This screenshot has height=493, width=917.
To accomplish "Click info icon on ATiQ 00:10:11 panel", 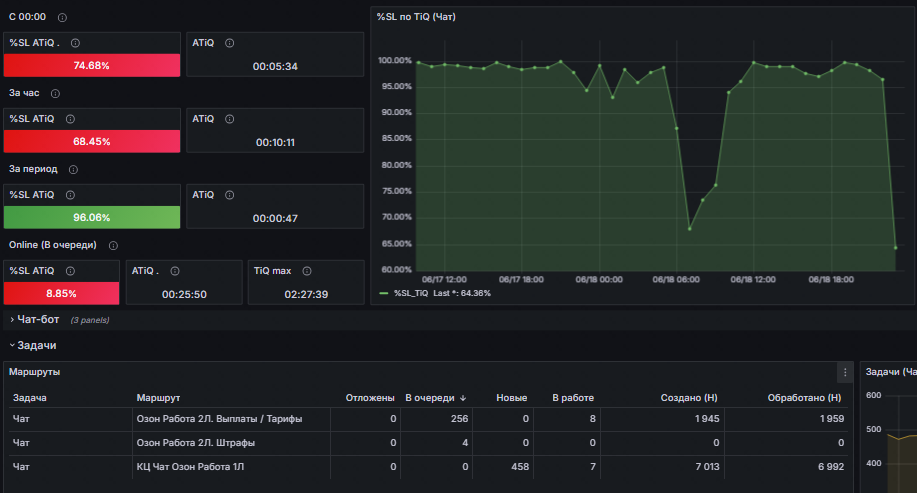I will click(230, 119).
